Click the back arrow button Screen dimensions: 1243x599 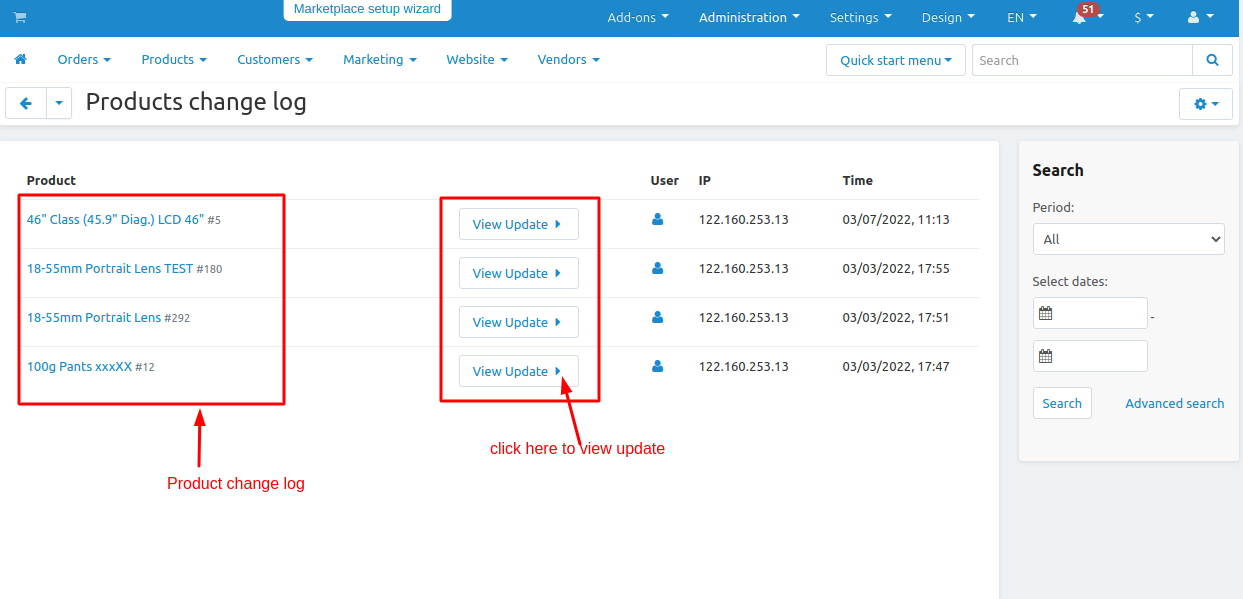click(x=26, y=103)
